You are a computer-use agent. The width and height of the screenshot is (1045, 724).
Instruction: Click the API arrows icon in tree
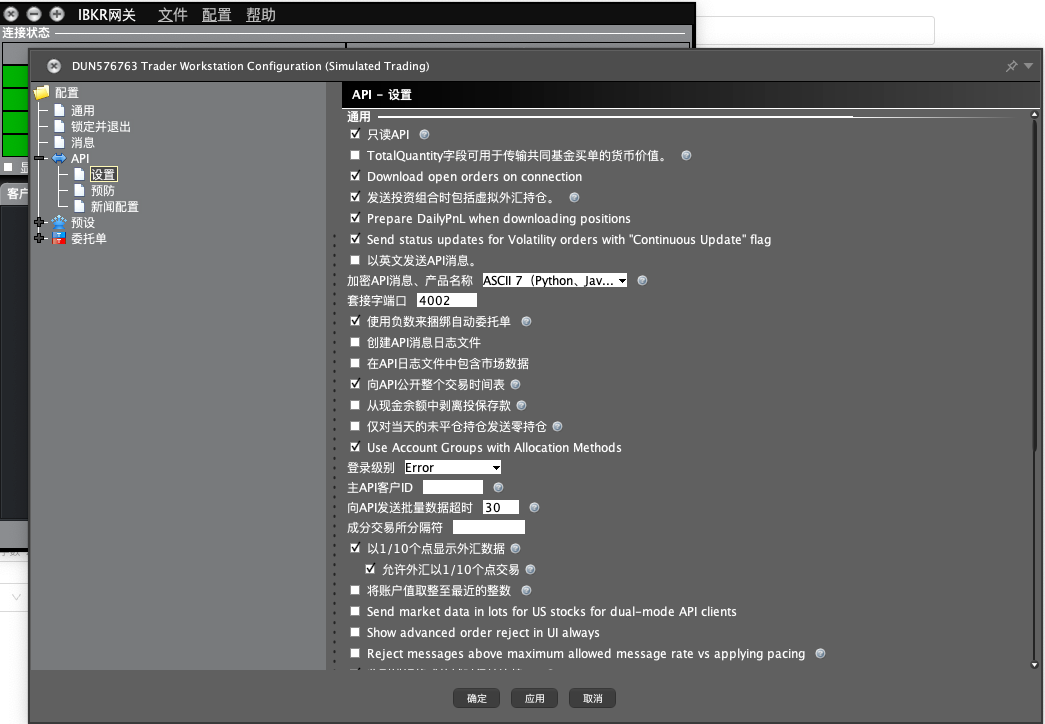(59, 158)
